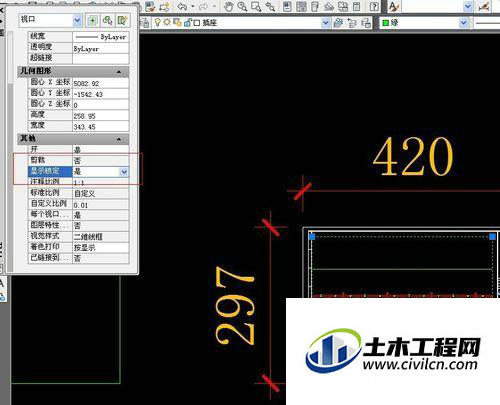
Task: Open the color dropdown showing 绿
Action: (x=463, y=23)
